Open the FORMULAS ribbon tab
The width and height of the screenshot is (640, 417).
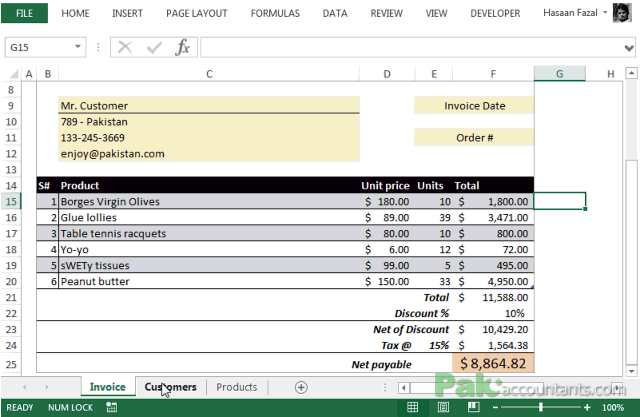click(x=275, y=13)
